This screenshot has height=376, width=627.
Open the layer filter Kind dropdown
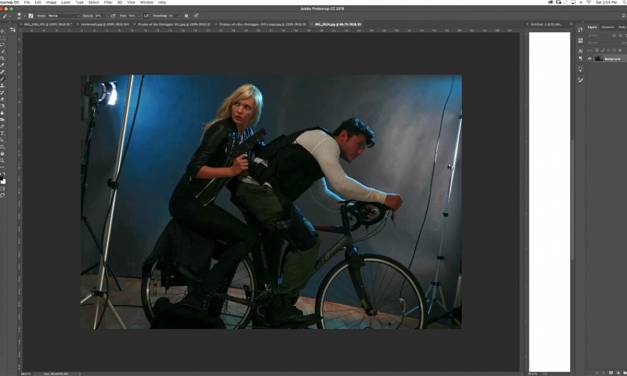(599, 36)
